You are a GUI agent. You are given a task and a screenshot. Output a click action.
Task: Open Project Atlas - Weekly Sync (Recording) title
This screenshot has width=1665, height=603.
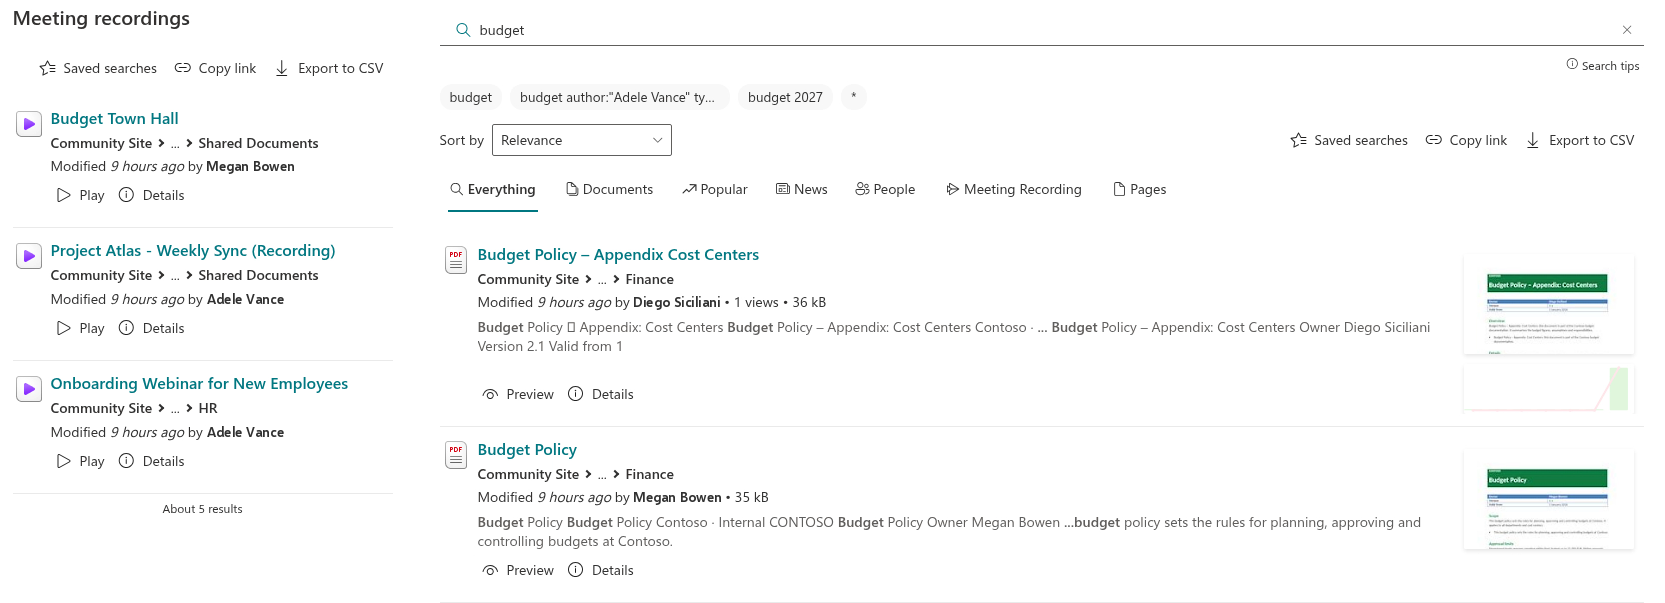pyautogui.click(x=193, y=251)
